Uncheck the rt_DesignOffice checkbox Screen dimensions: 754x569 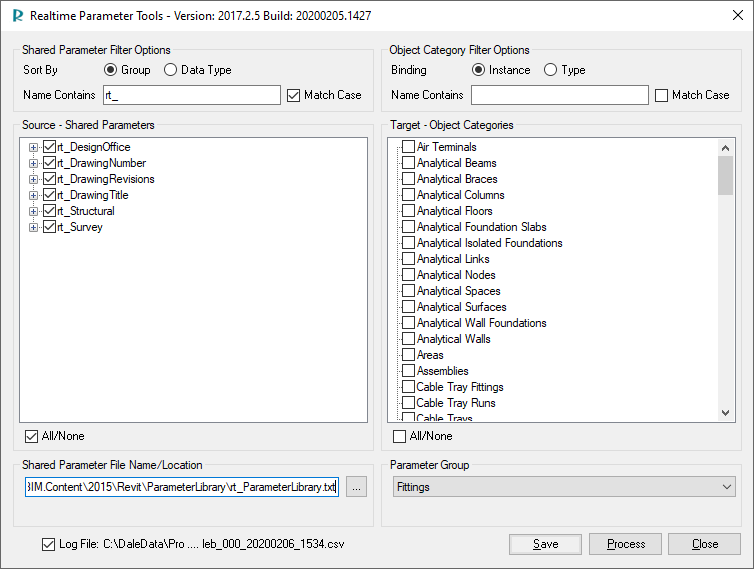pos(50,147)
